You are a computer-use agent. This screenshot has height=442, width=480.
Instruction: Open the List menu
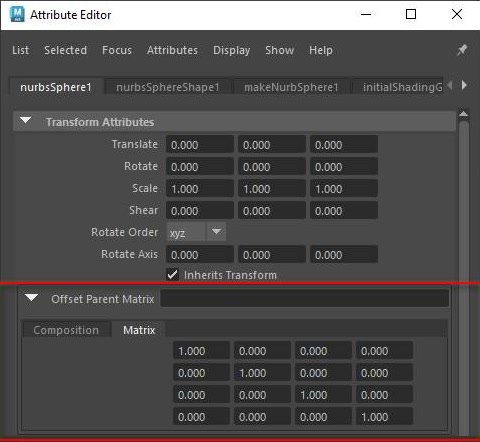(20, 50)
